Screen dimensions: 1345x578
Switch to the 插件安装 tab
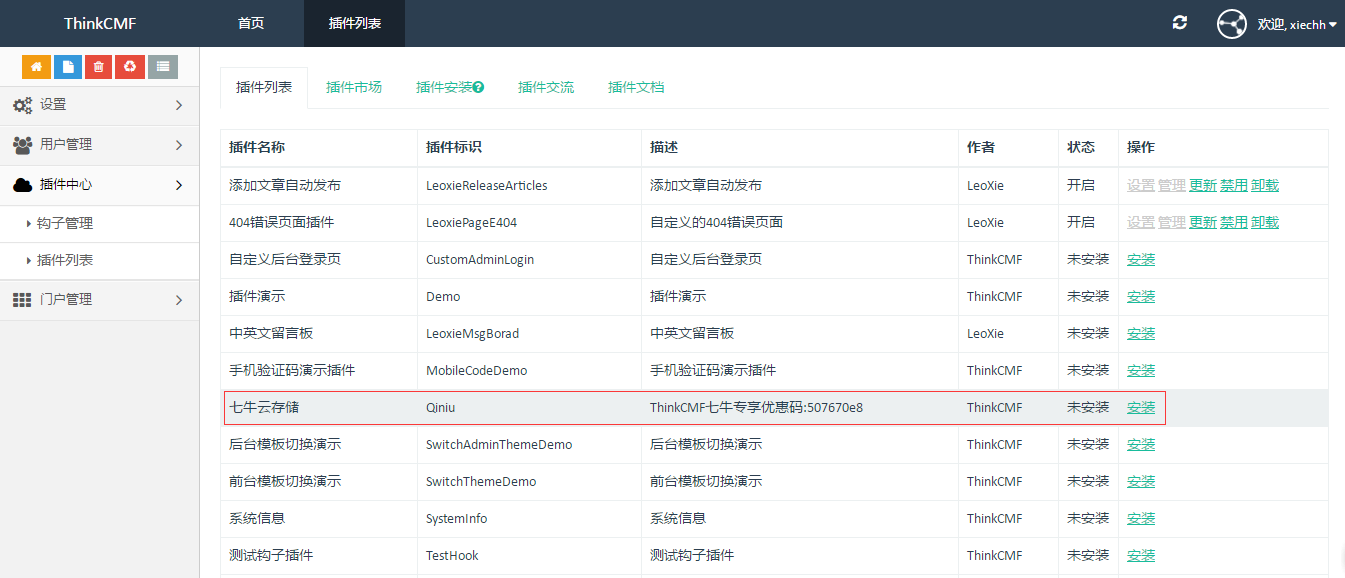click(x=450, y=87)
